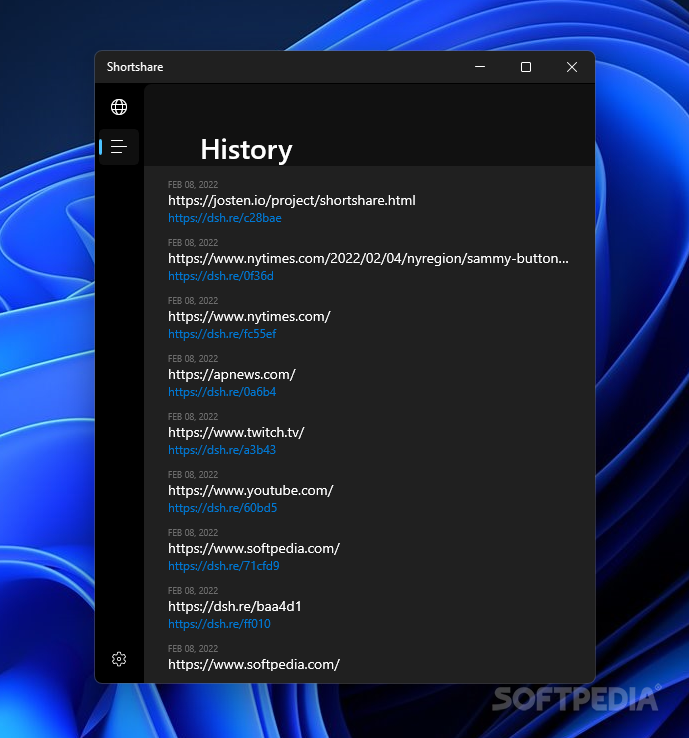This screenshot has width=689, height=738.
Task: Select the https://dsh.re/baa4d1 entry
Action: point(234,606)
